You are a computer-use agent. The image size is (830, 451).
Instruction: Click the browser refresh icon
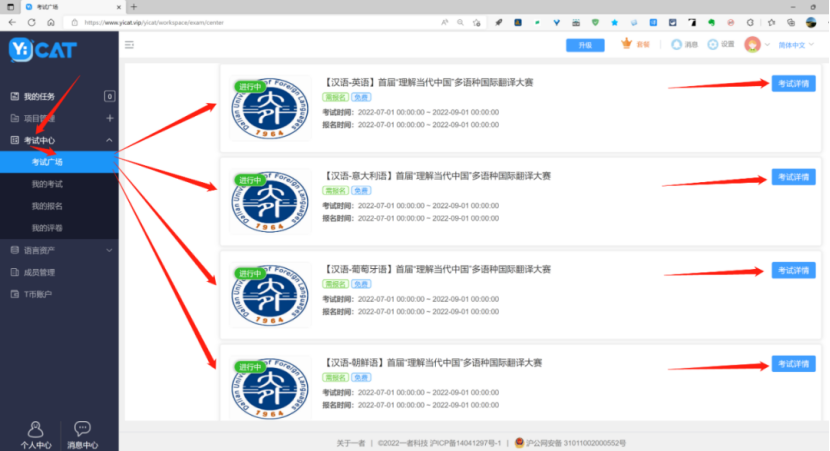[50, 21]
